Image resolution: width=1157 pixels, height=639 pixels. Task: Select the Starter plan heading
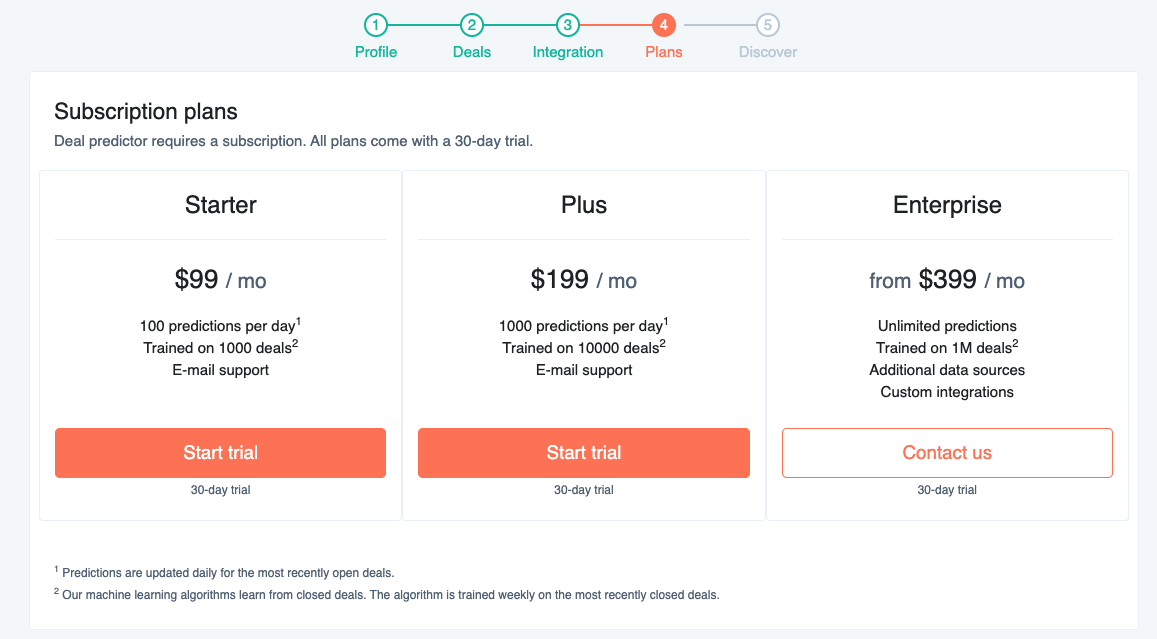pos(221,205)
